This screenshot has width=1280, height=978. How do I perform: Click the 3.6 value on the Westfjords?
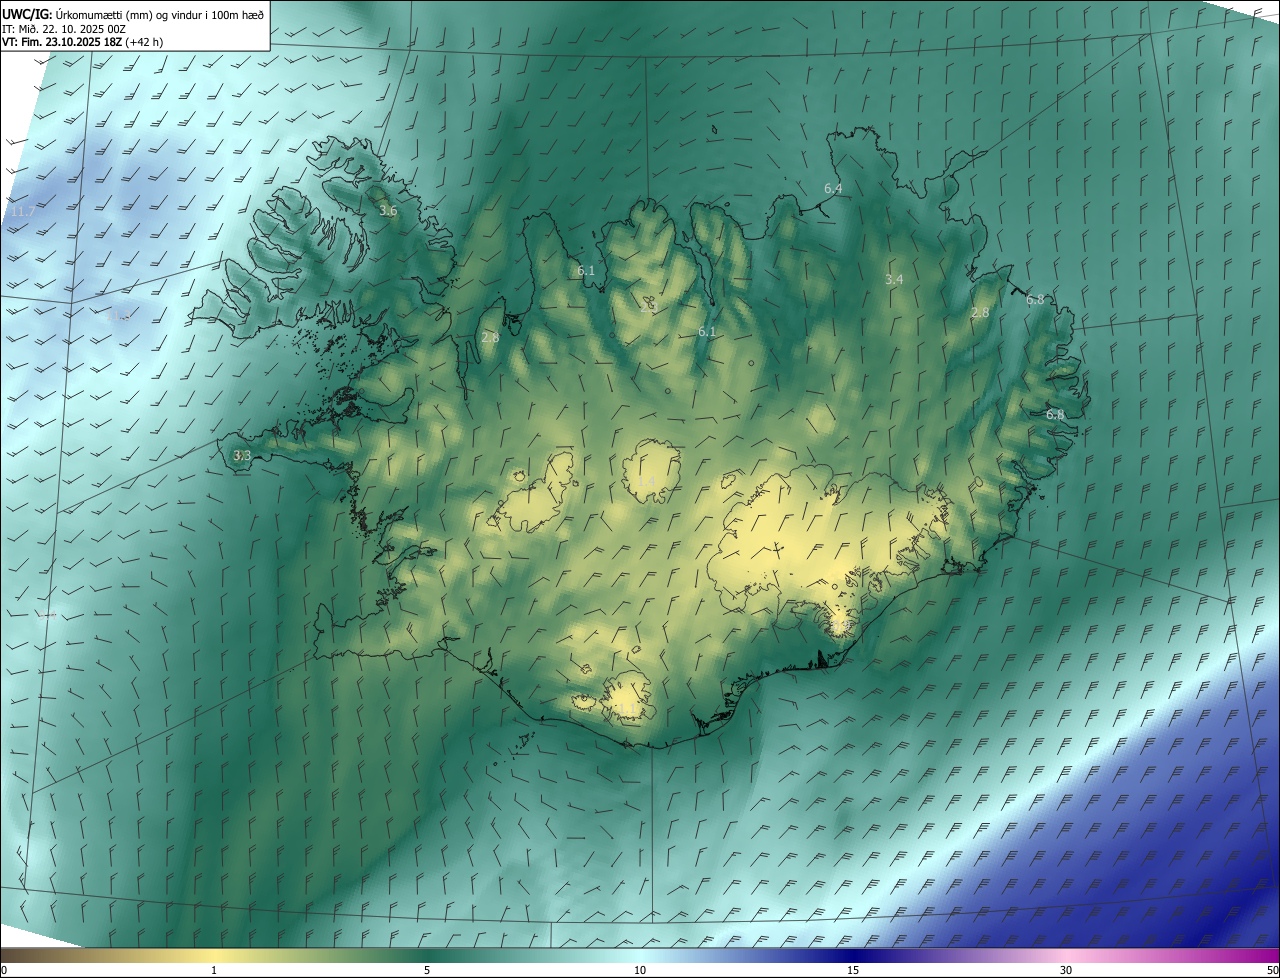388,211
